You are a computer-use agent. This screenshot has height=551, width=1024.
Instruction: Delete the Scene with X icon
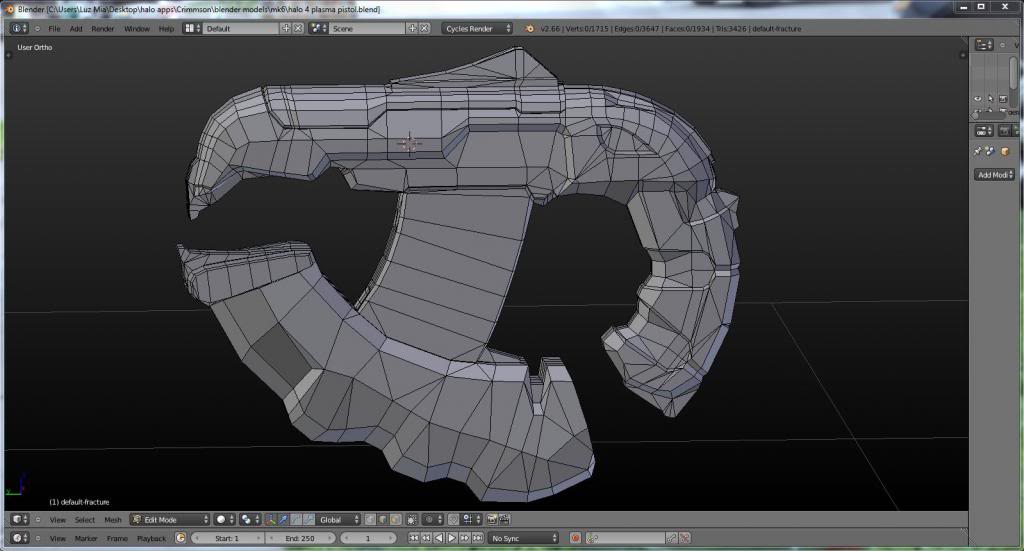425,28
